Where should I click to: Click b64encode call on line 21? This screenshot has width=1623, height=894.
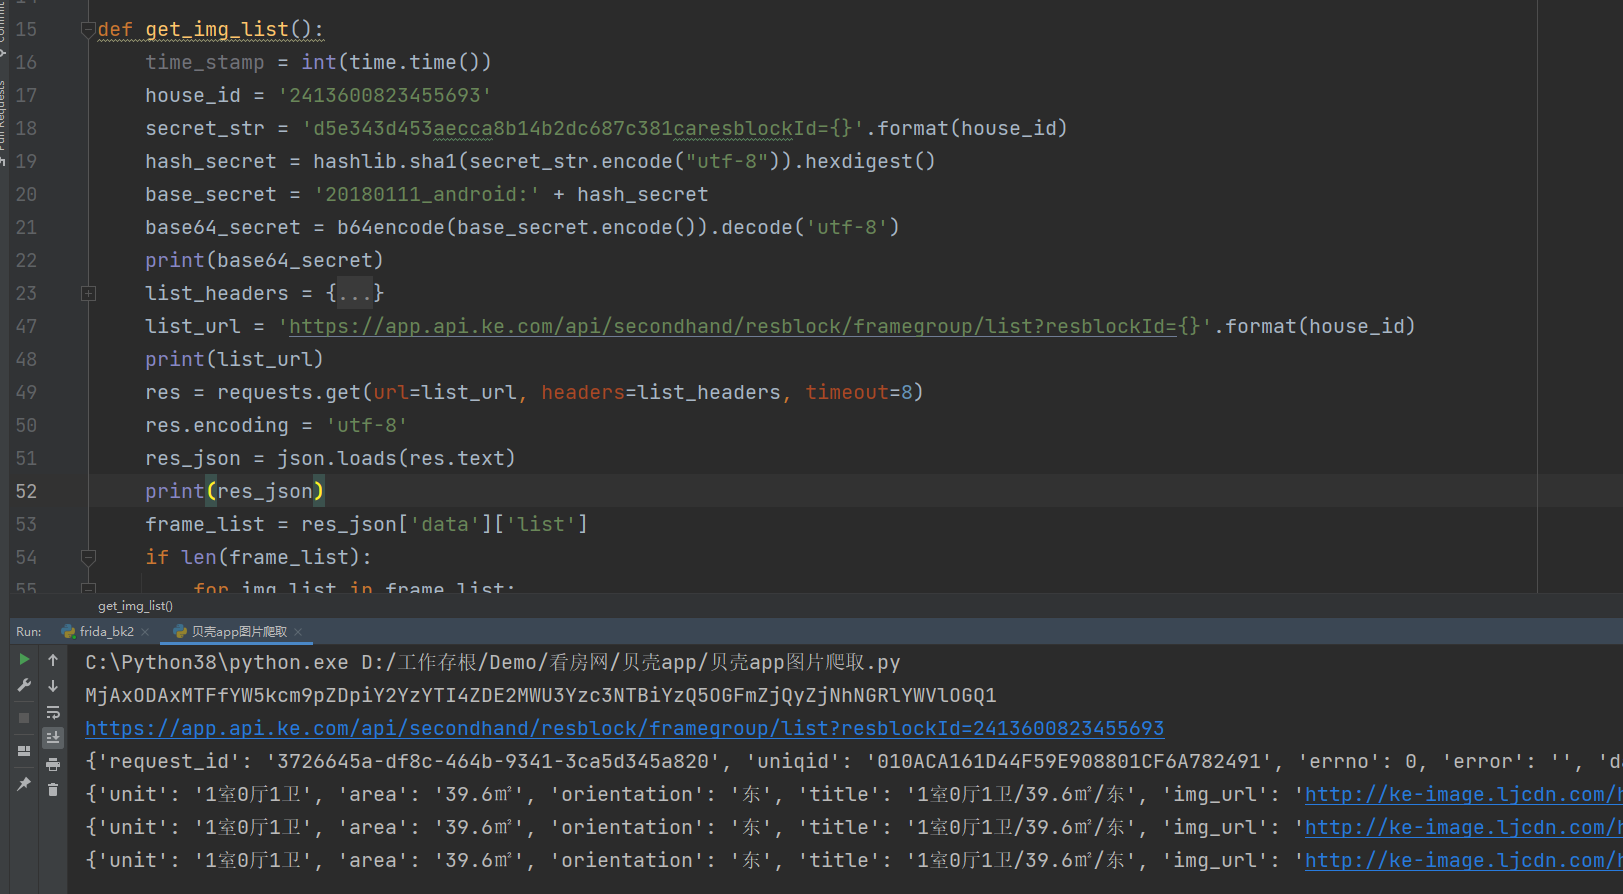(391, 227)
